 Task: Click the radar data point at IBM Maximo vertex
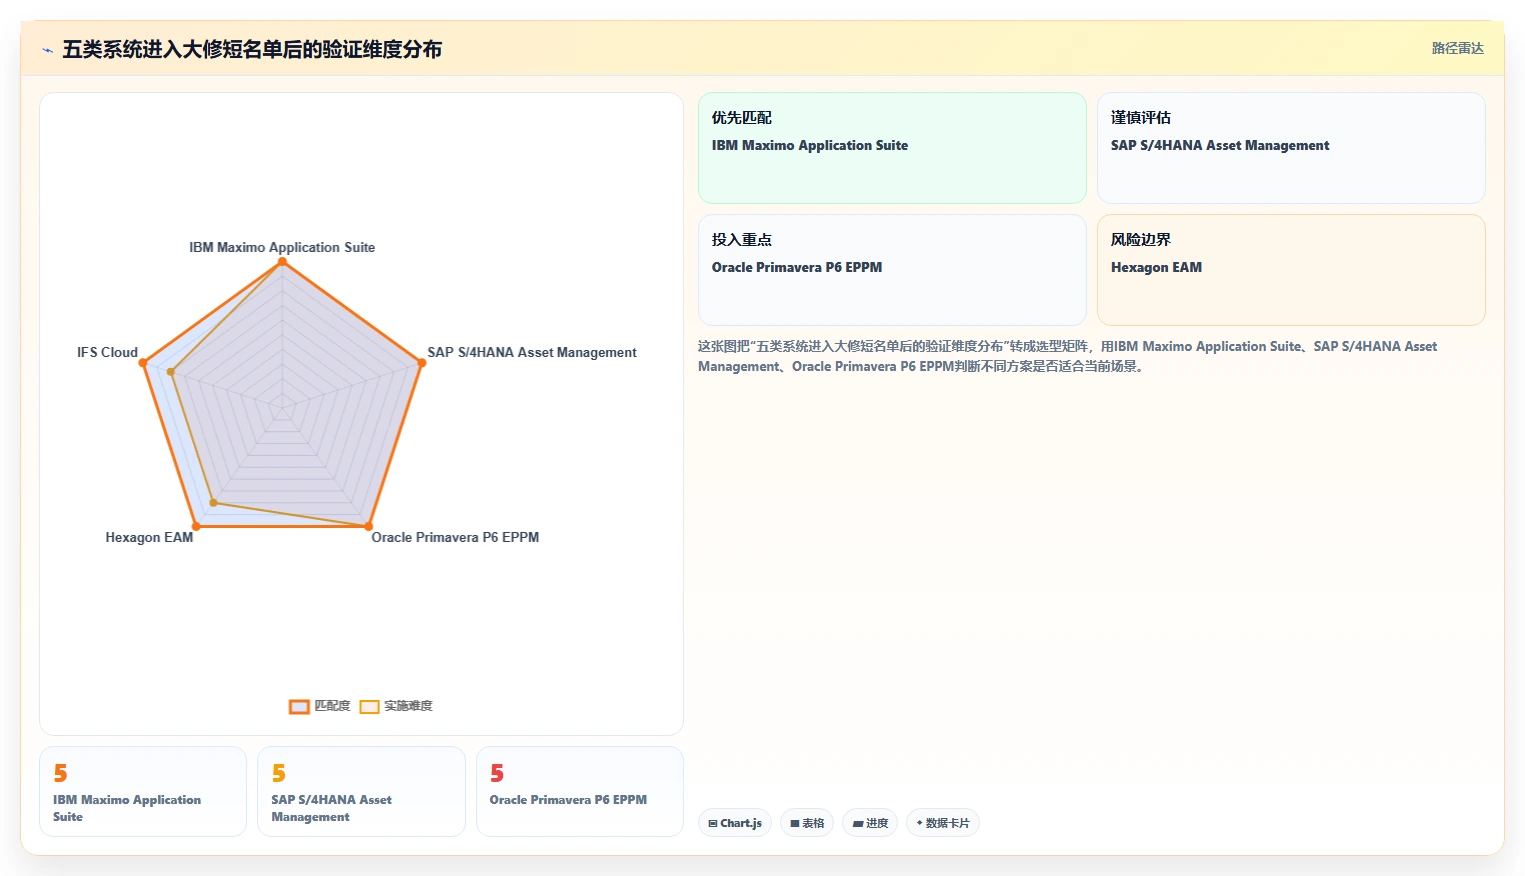pos(282,262)
